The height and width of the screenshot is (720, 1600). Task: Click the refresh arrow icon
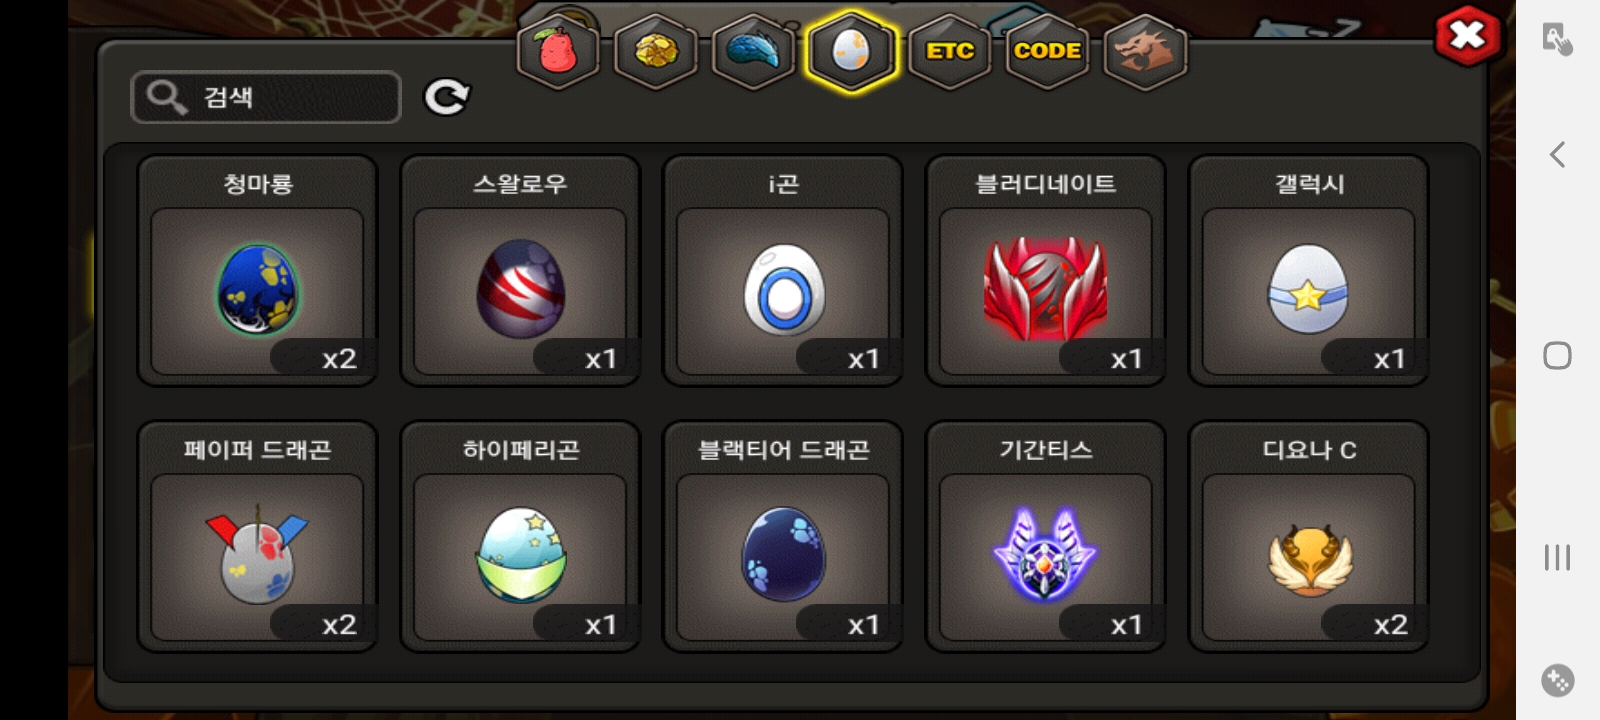pos(446,97)
